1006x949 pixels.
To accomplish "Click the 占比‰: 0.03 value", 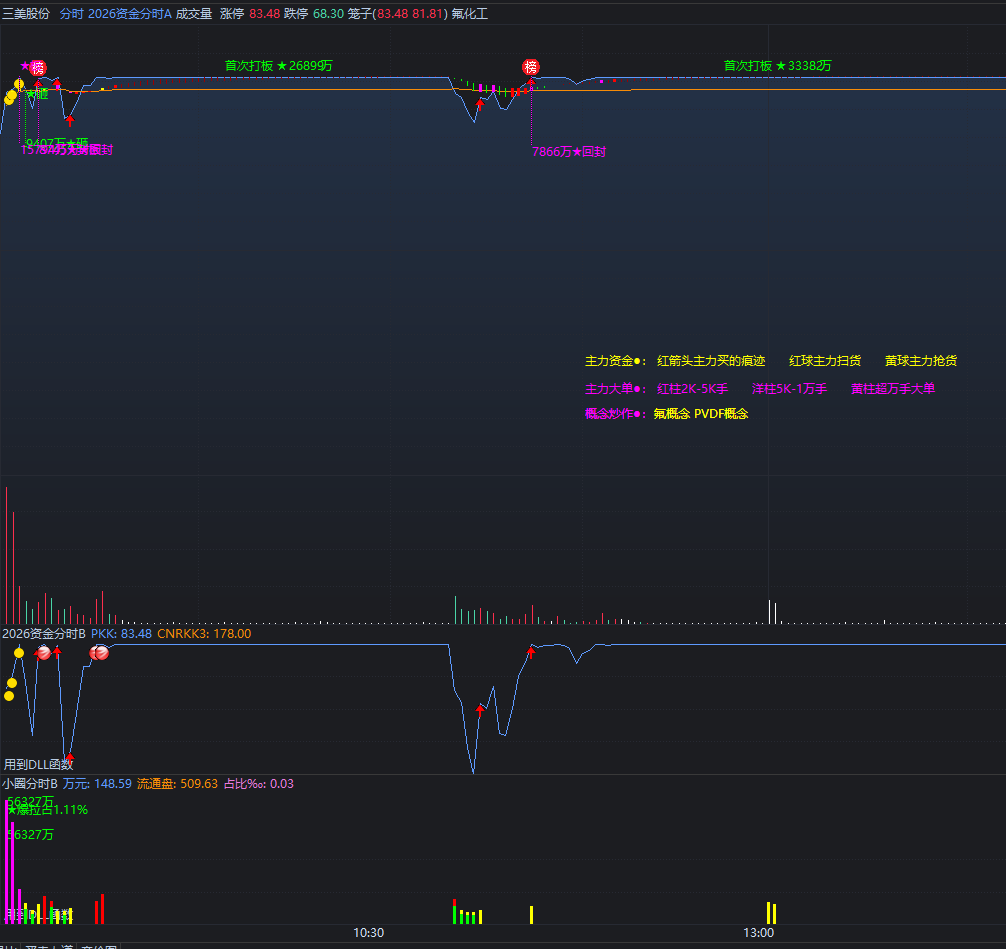I will (x=259, y=783).
